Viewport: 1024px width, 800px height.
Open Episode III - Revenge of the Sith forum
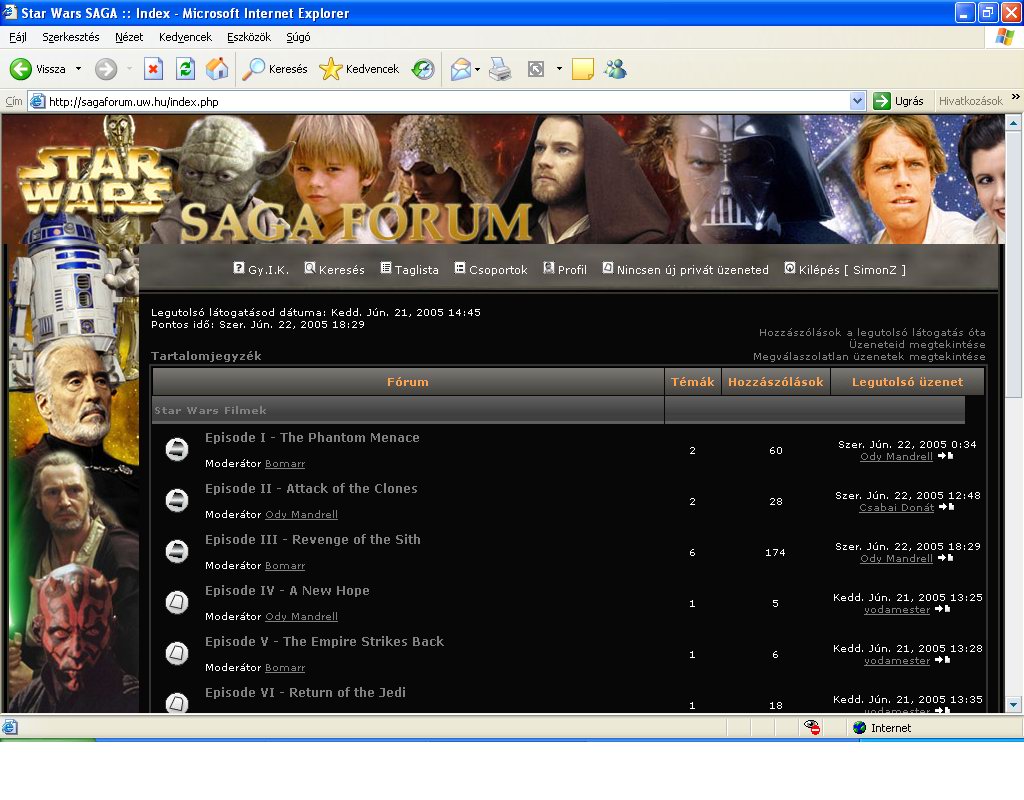point(313,539)
